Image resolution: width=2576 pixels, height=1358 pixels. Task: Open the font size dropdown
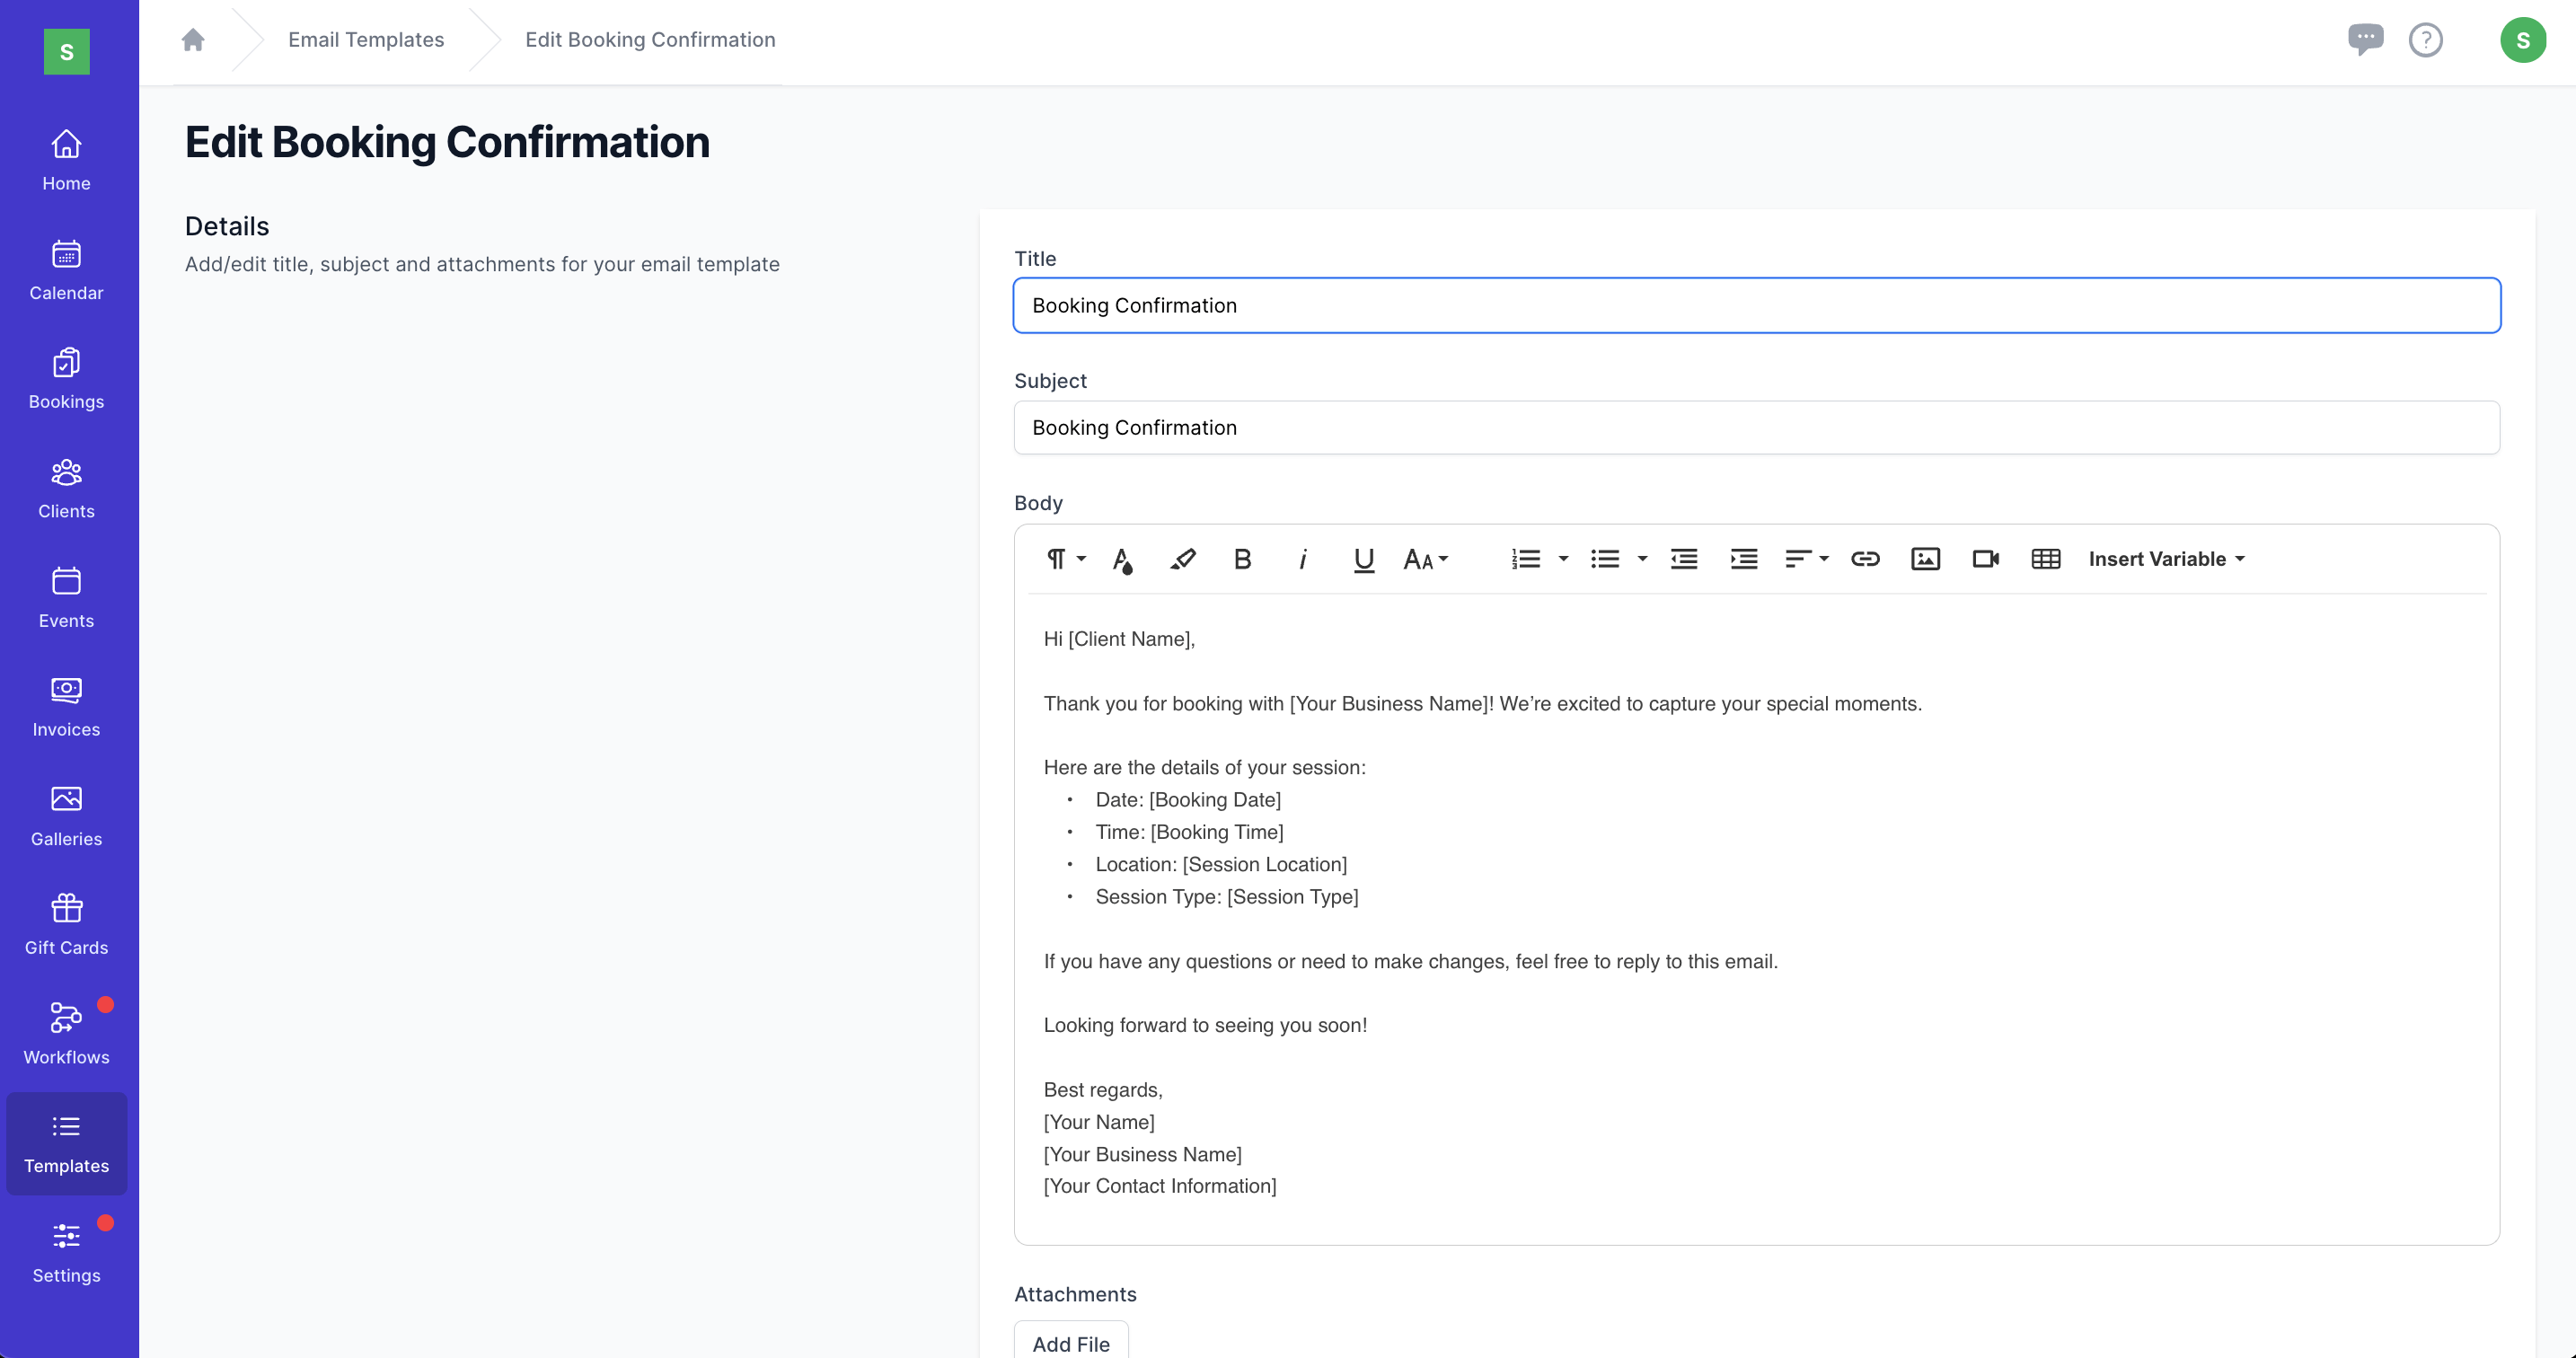click(x=1425, y=559)
